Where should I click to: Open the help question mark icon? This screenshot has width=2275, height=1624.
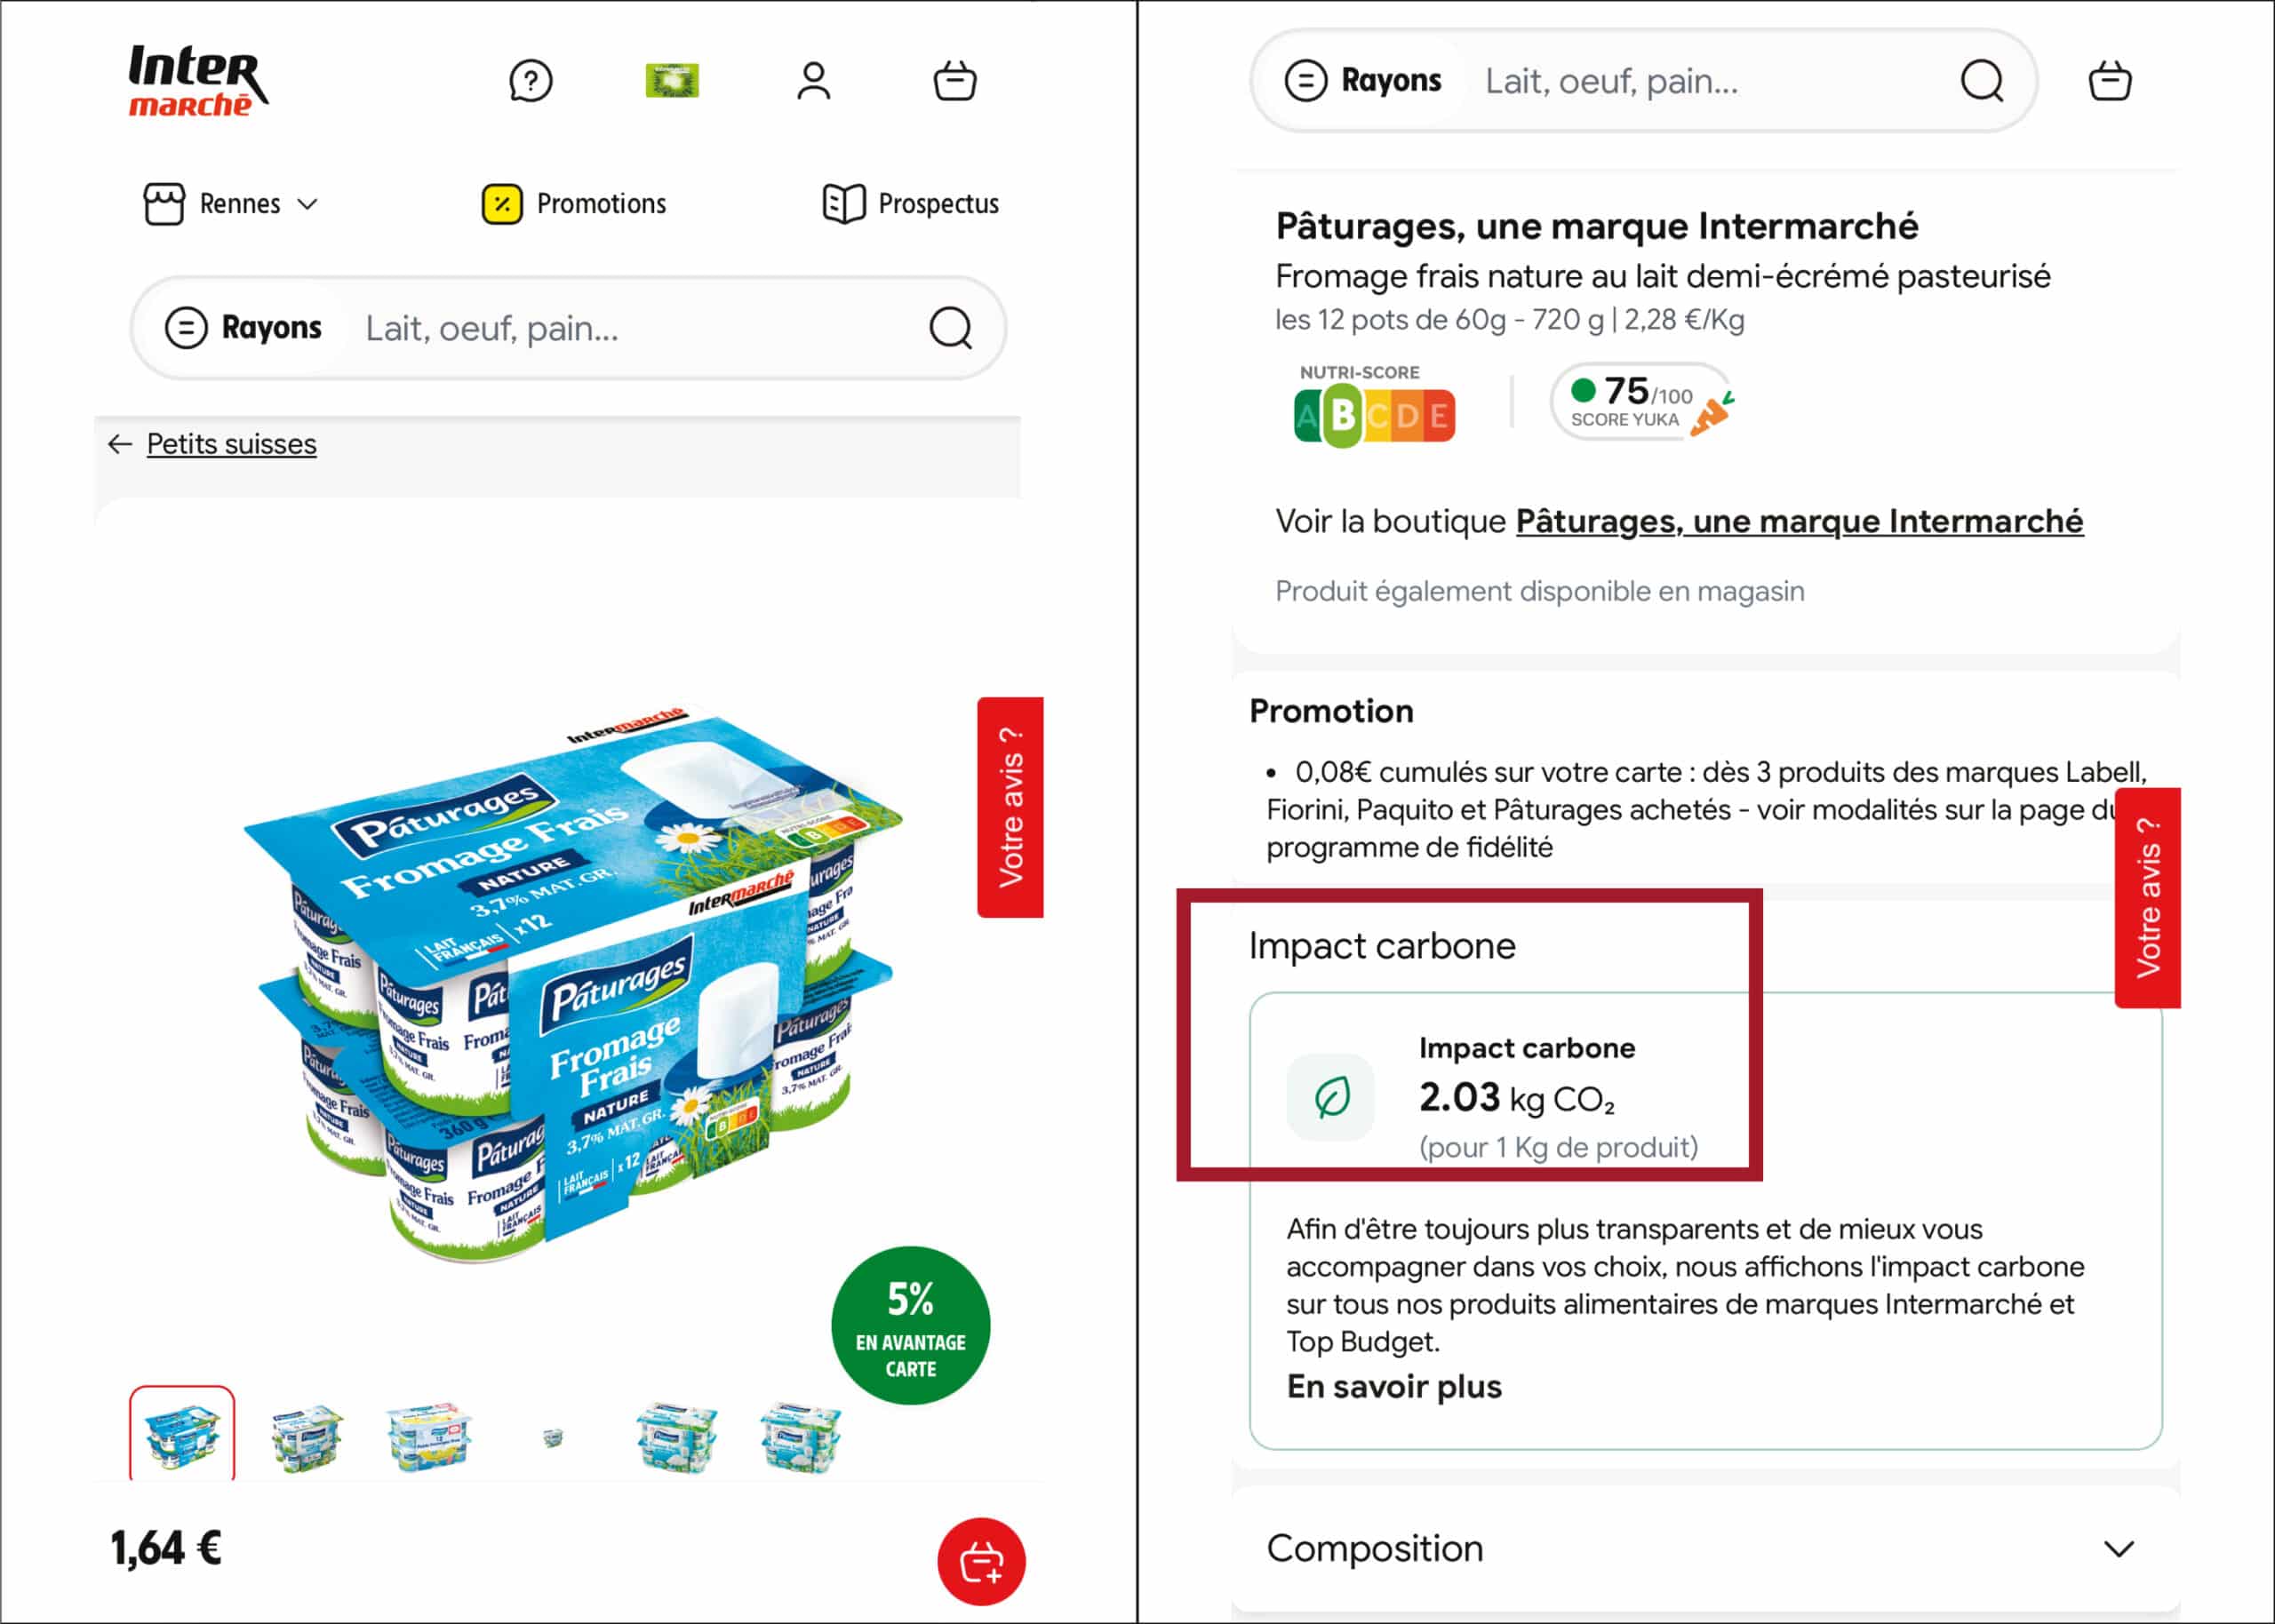click(x=530, y=81)
